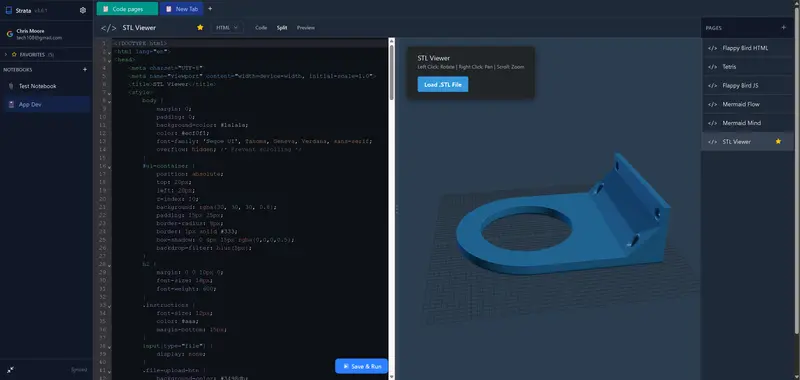The image size is (800, 380).
Task: Click the Test Notebook icon
Action: [x=11, y=86]
